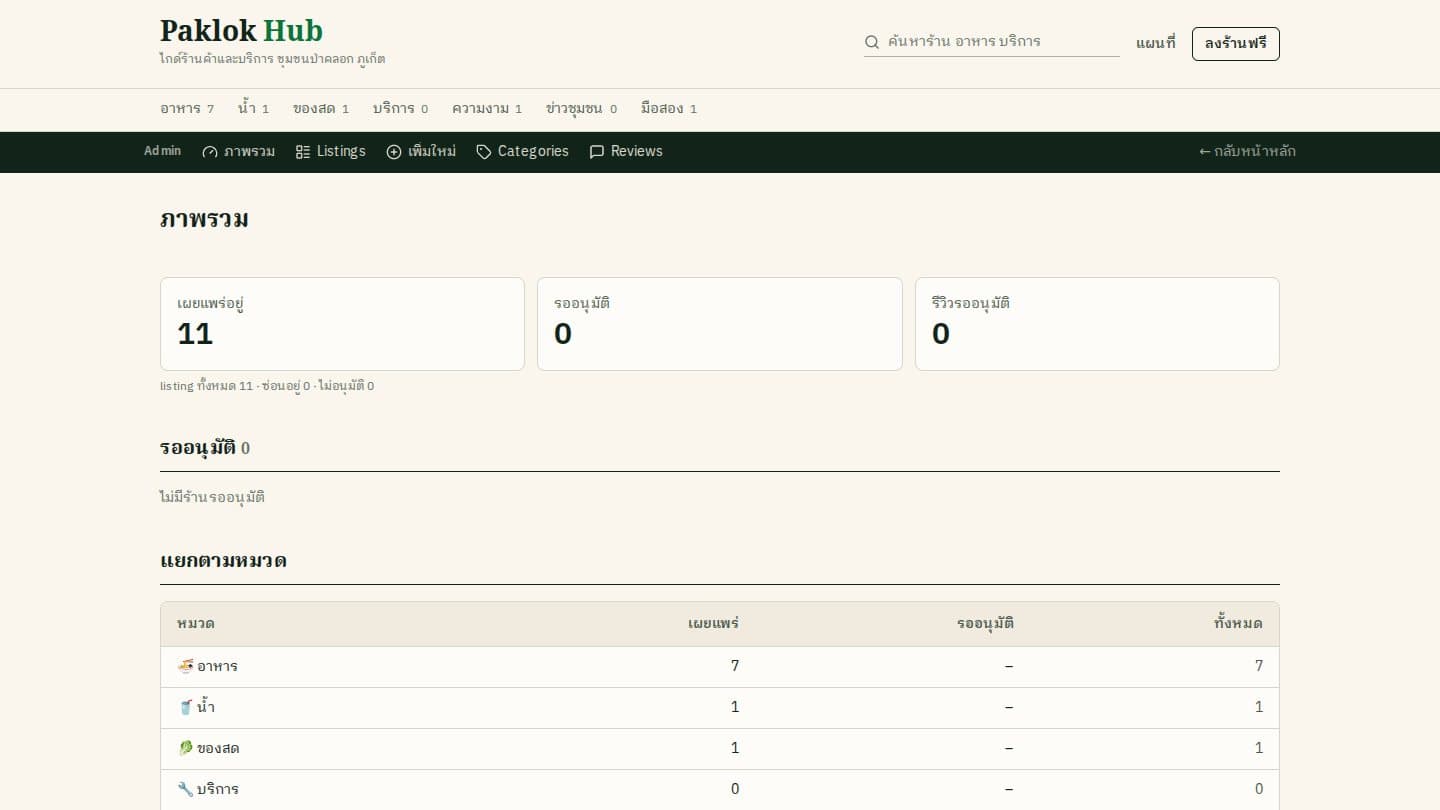Click the Categories tag icon

[484, 152]
